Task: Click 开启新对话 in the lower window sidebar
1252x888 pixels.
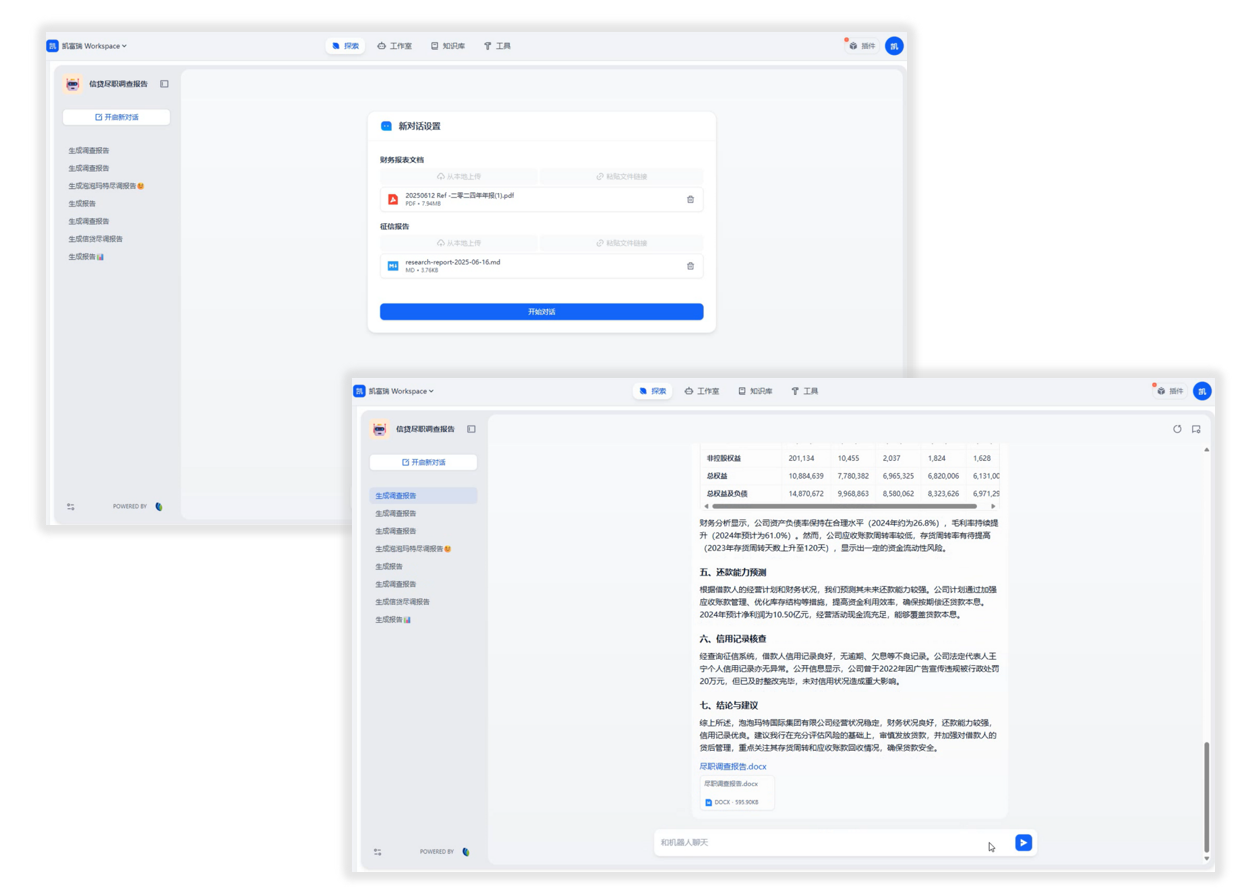Action: pos(423,462)
